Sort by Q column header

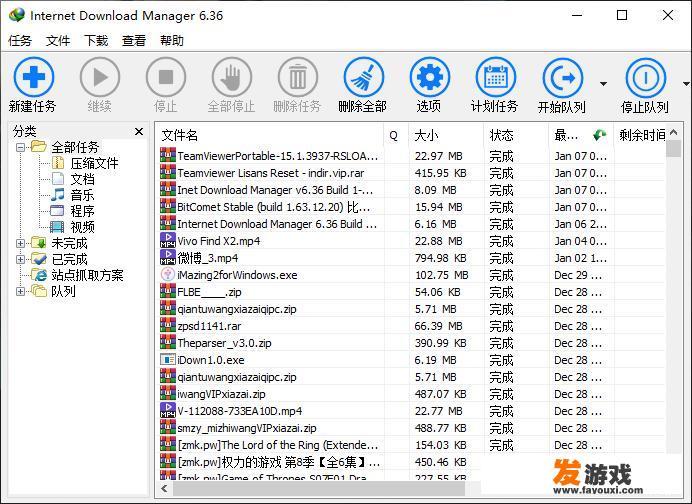[396, 135]
